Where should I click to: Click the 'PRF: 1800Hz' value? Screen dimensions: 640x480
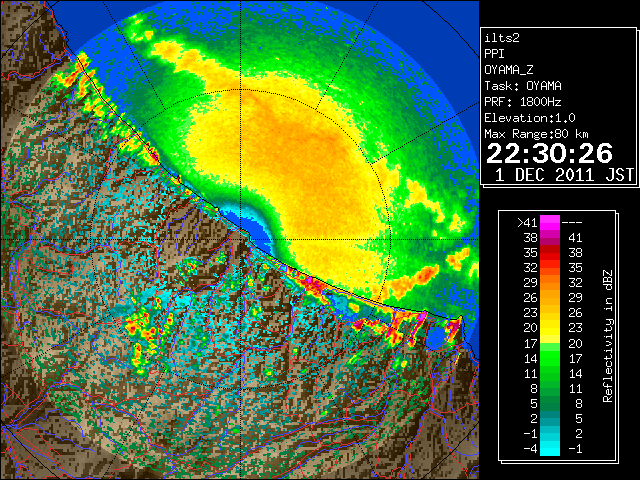[523, 102]
